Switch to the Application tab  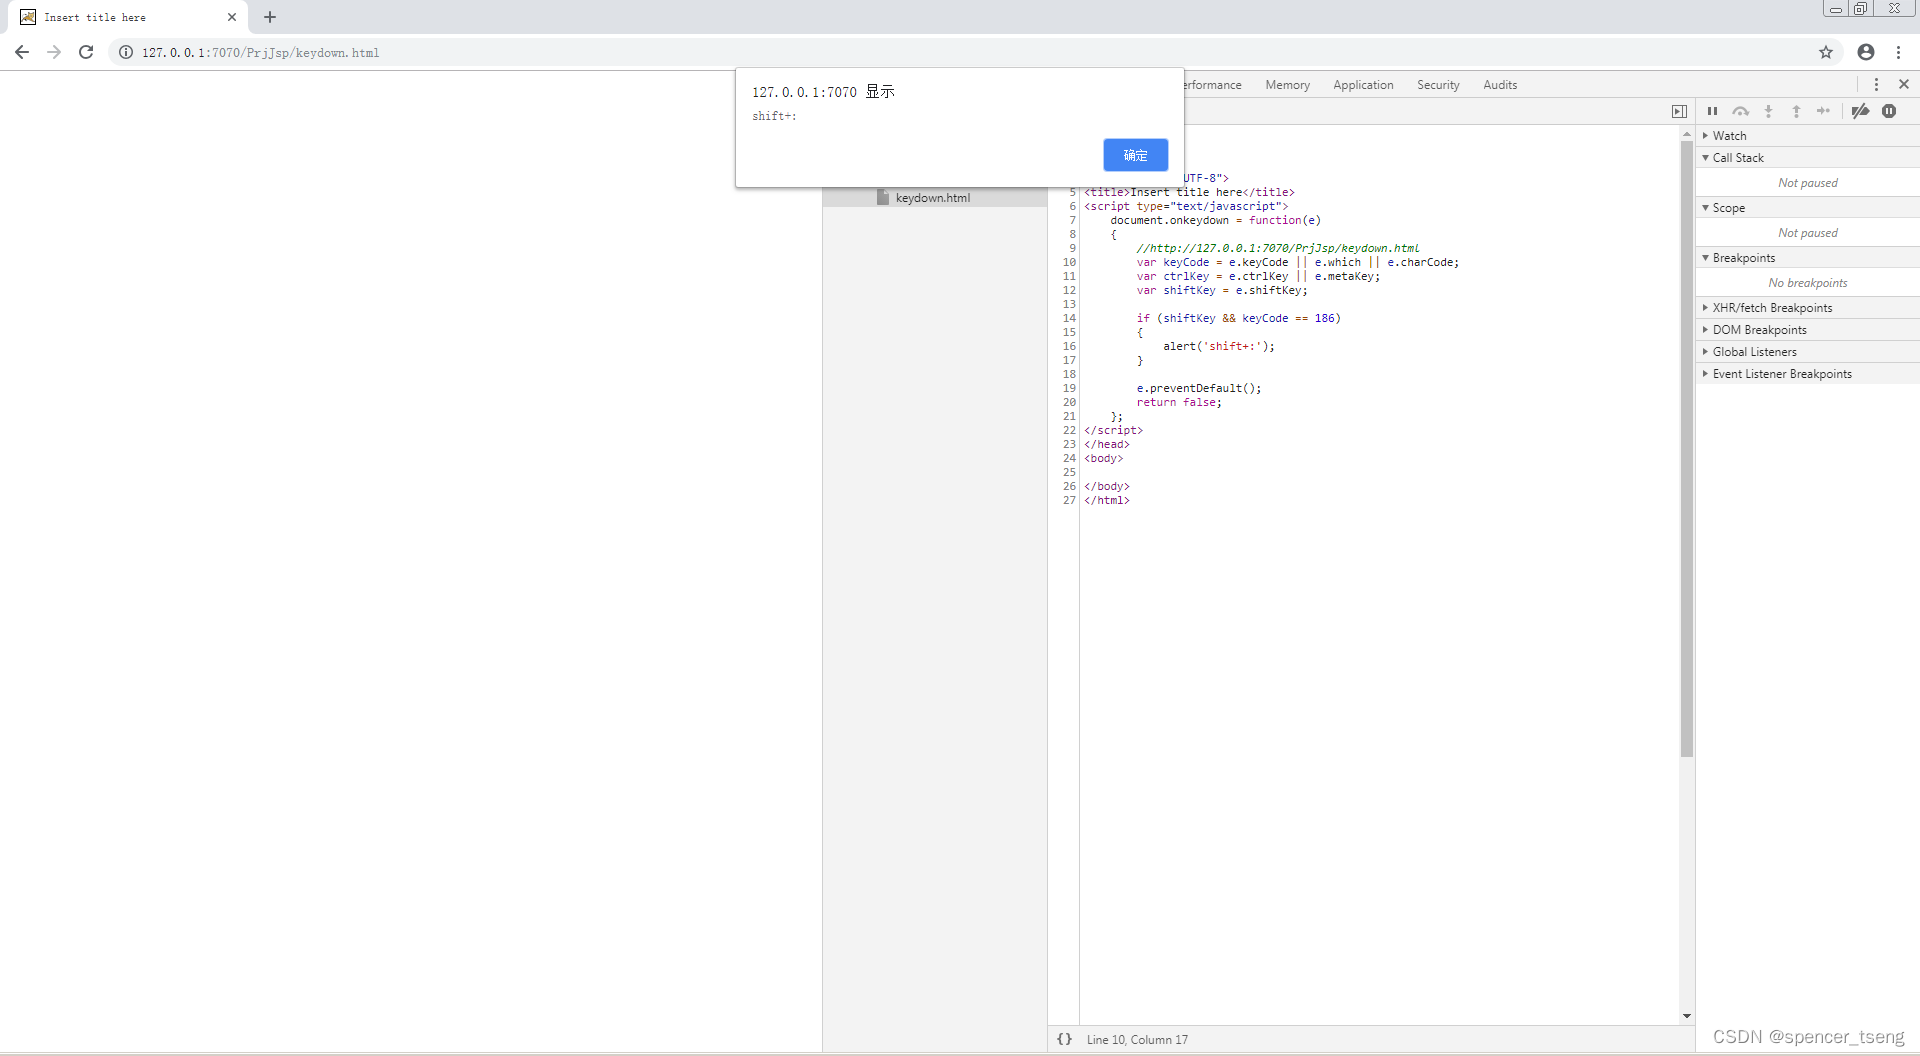coord(1363,85)
